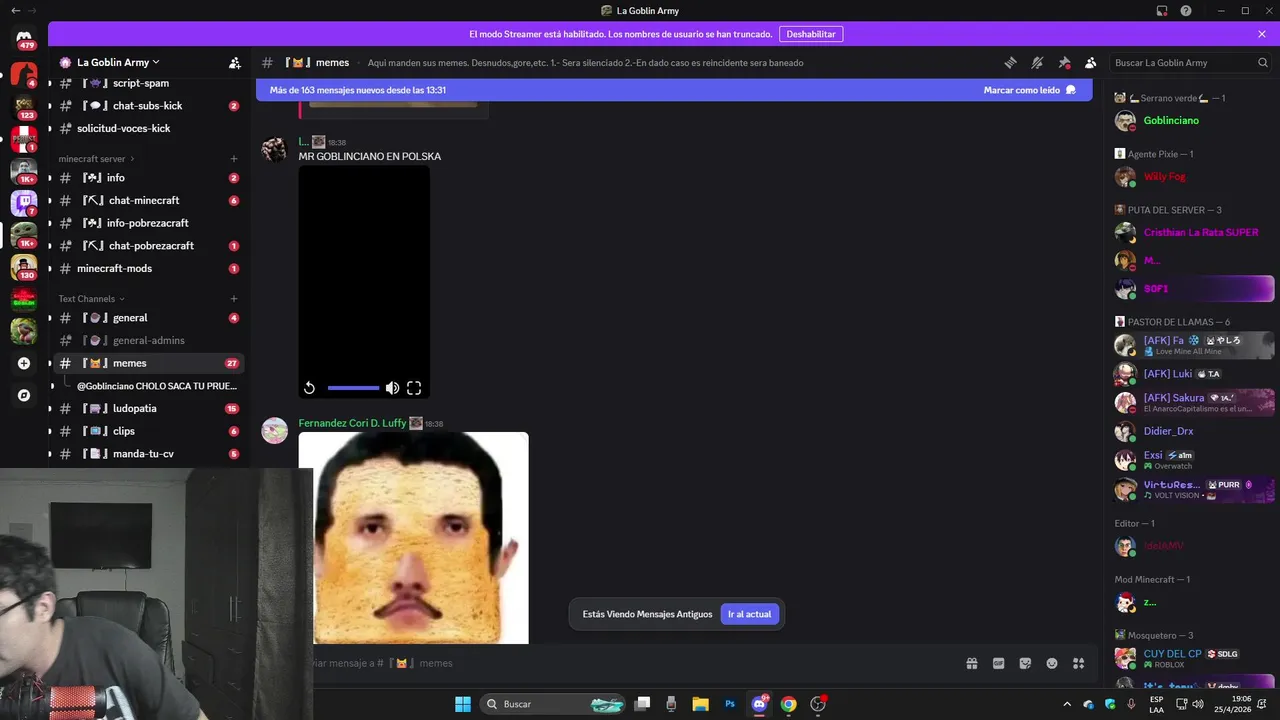
Task: Open the apps launcher in message bar
Action: (1078, 663)
